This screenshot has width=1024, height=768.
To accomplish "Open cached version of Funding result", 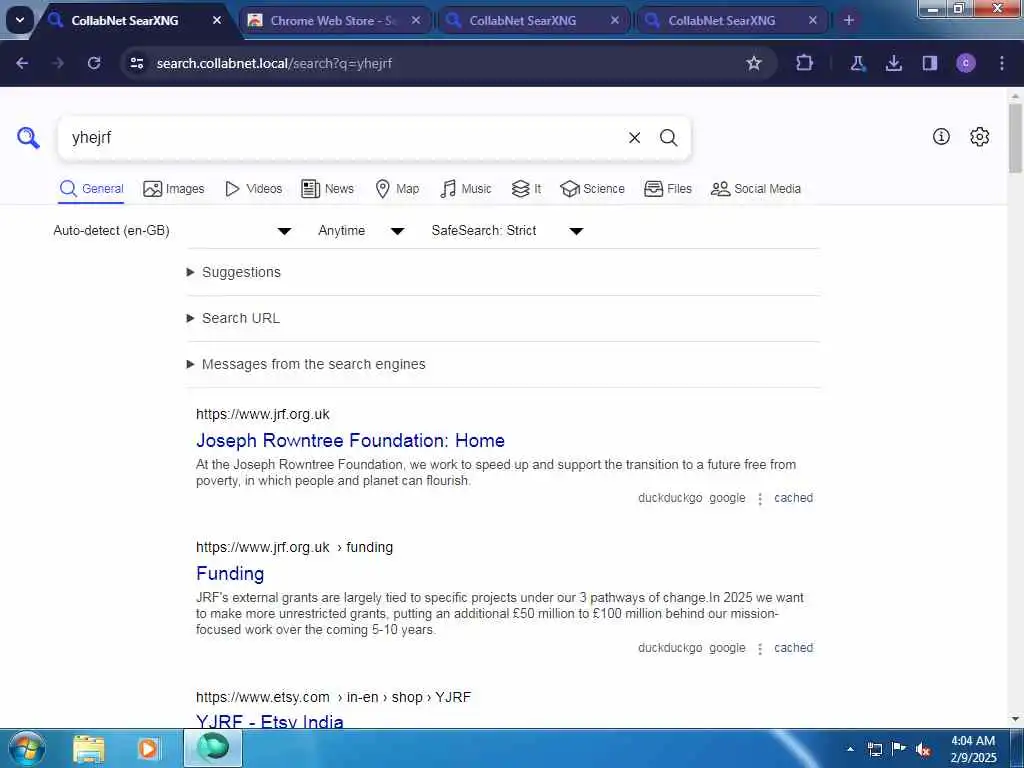I will [x=793, y=648].
